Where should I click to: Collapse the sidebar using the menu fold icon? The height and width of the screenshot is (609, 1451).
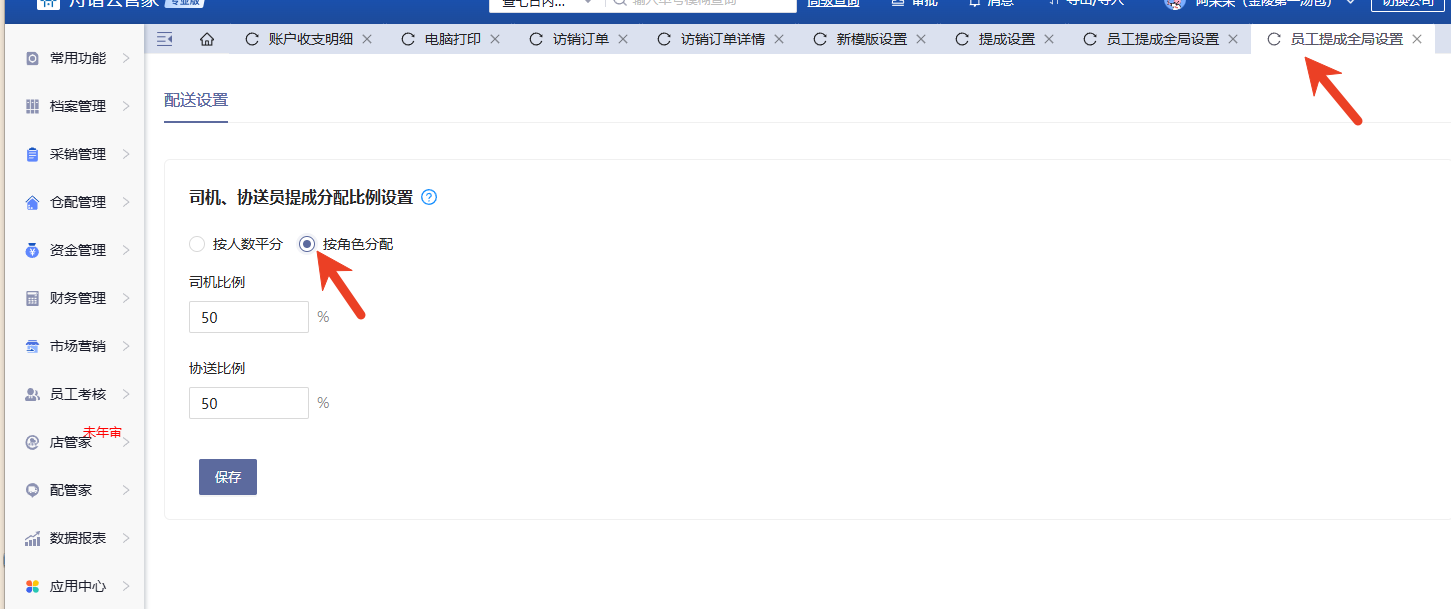165,39
